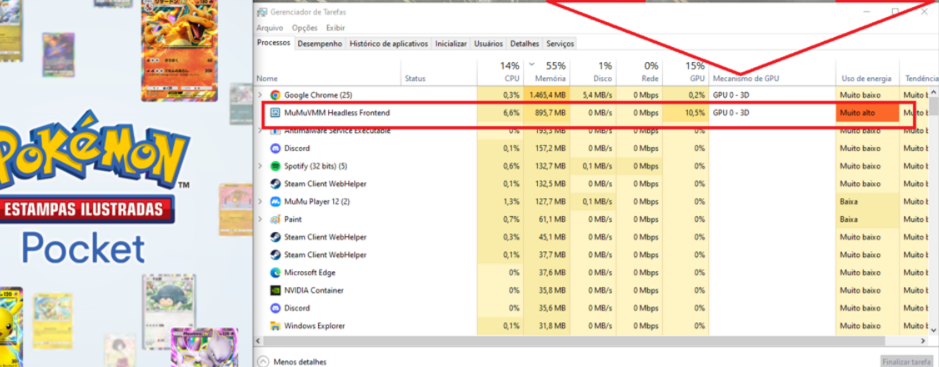Select the Microsoft Edge process icon
Viewport: 939px width, 367px height.
(275, 272)
